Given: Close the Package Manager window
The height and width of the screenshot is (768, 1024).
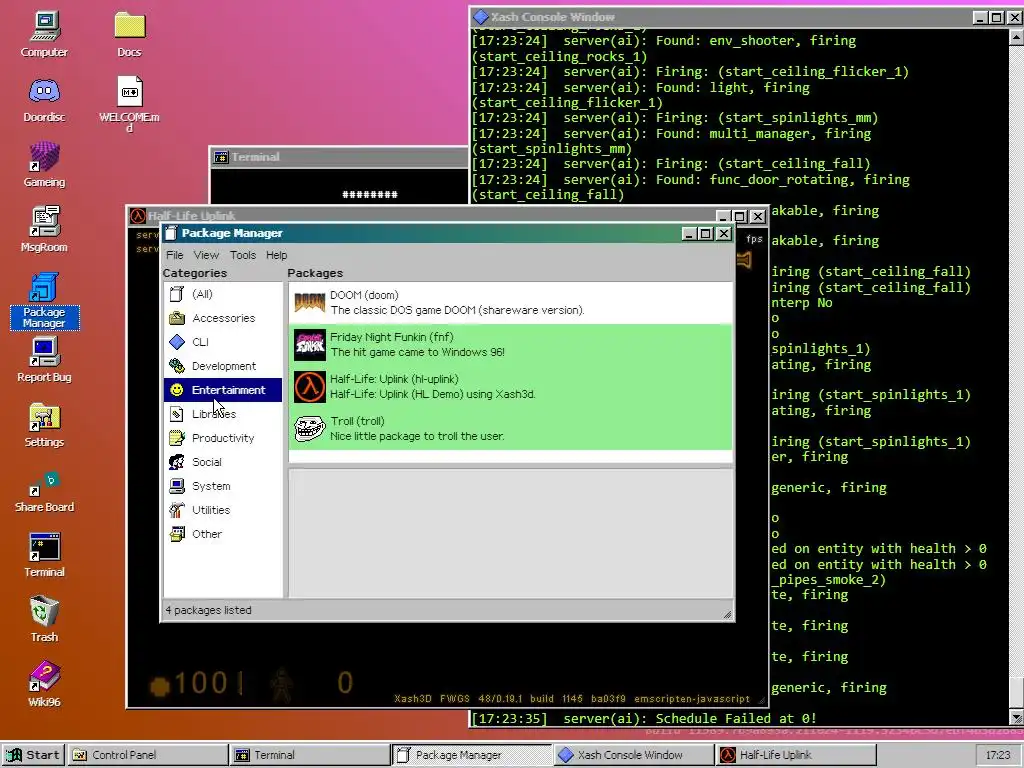Looking at the screenshot, I should coord(724,233).
